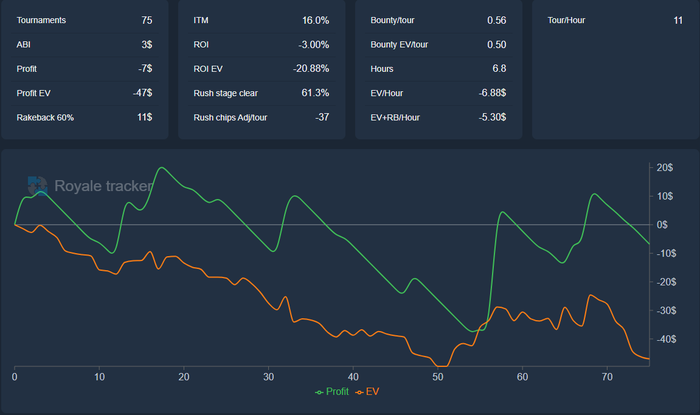Select the Tournaments stat row
Image resolution: width=700 pixels, height=415 pixels.
[x=85, y=20]
